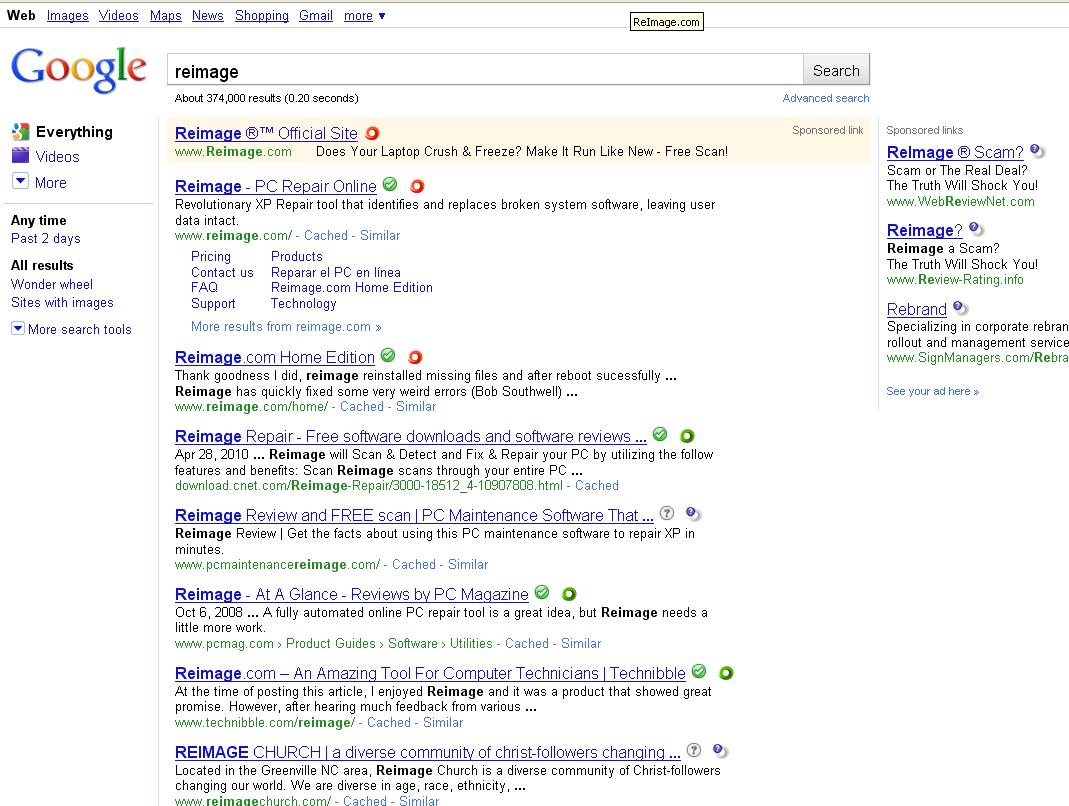Screen dimensions: 1069x806
Task: Click green checkmark beside Technibble result
Action: click(699, 671)
